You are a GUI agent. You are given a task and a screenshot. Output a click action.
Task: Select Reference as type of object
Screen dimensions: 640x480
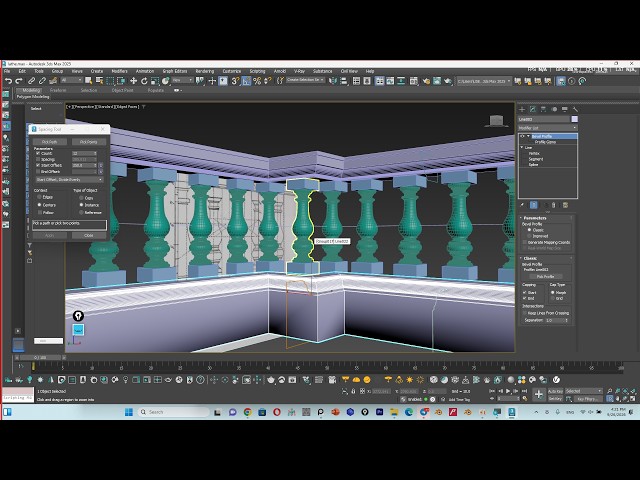tap(81, 213)
